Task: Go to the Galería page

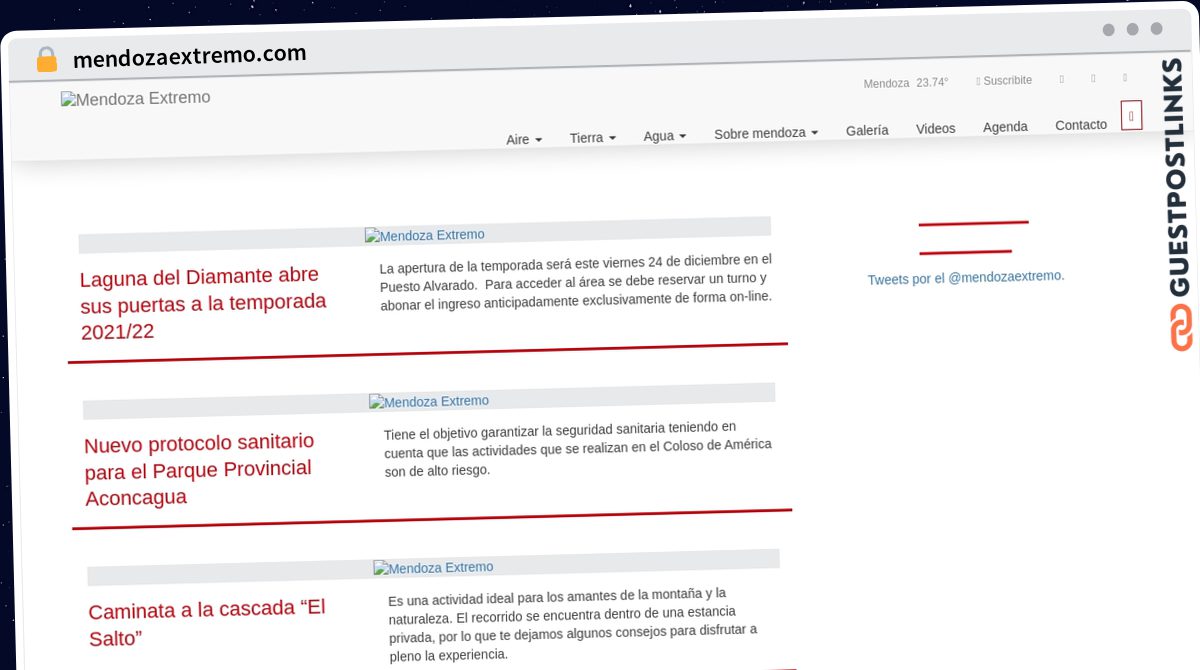Action: pos(867,130)
